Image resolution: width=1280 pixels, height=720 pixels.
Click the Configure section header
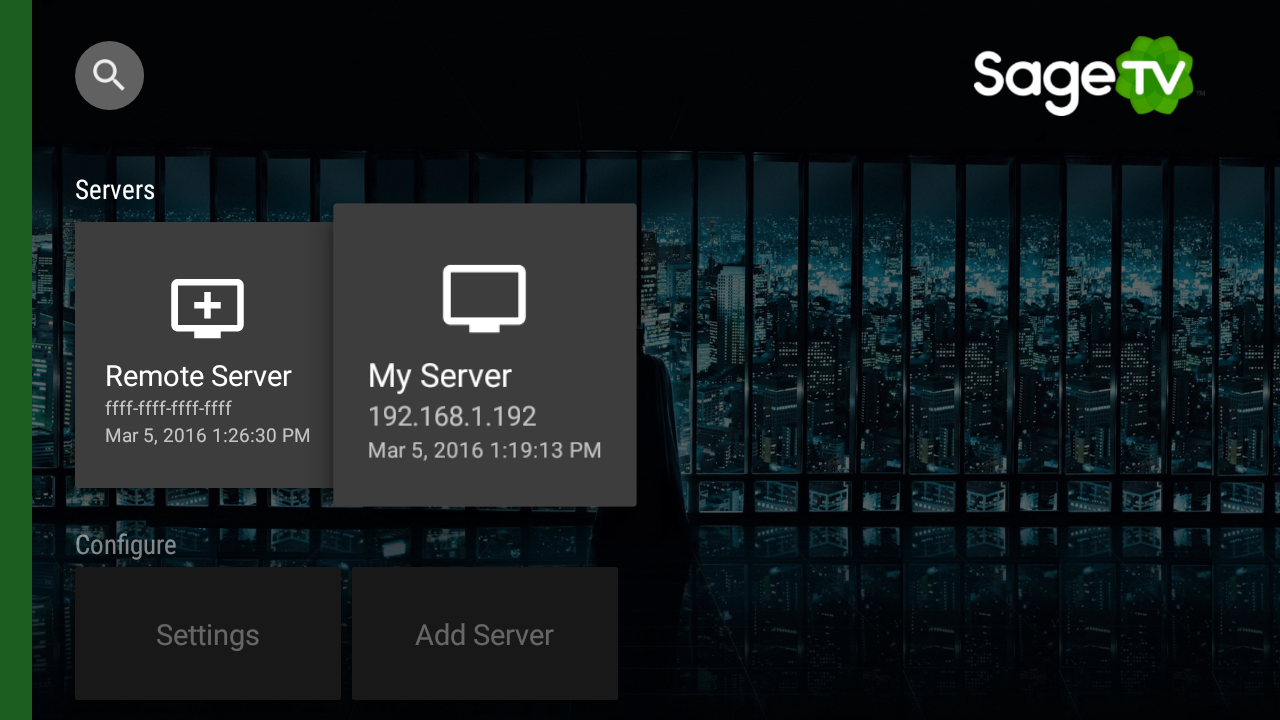pyautogui.click(x=125, y=544)
